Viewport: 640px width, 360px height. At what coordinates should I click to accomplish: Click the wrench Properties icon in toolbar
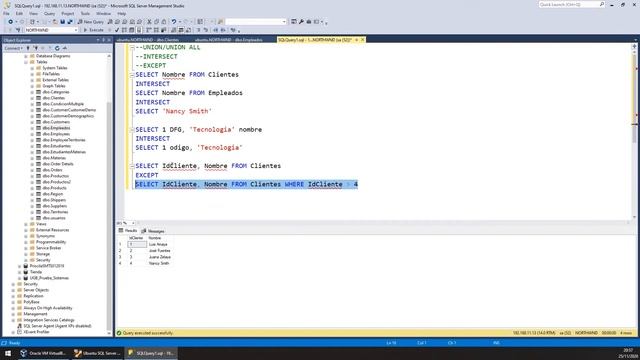(x=301, y=22)
